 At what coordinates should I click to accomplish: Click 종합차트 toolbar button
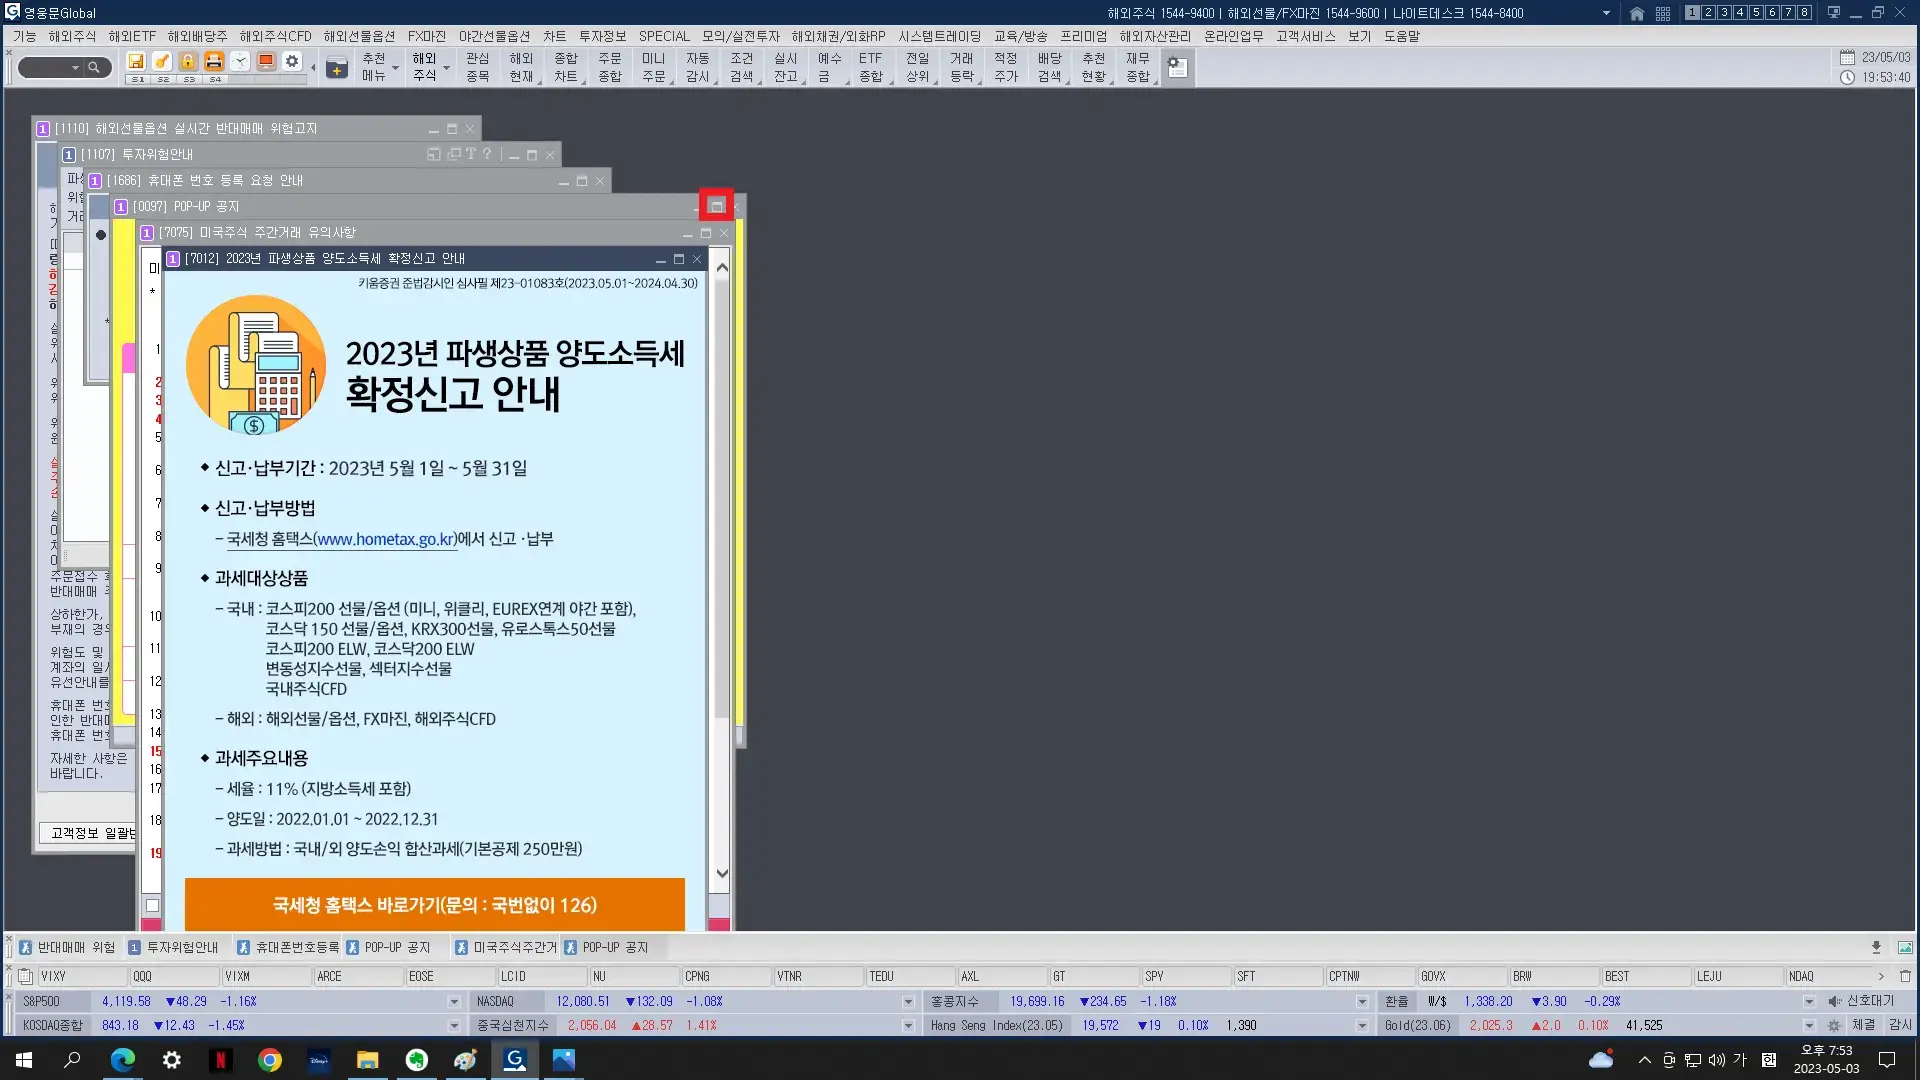point(566,67)
